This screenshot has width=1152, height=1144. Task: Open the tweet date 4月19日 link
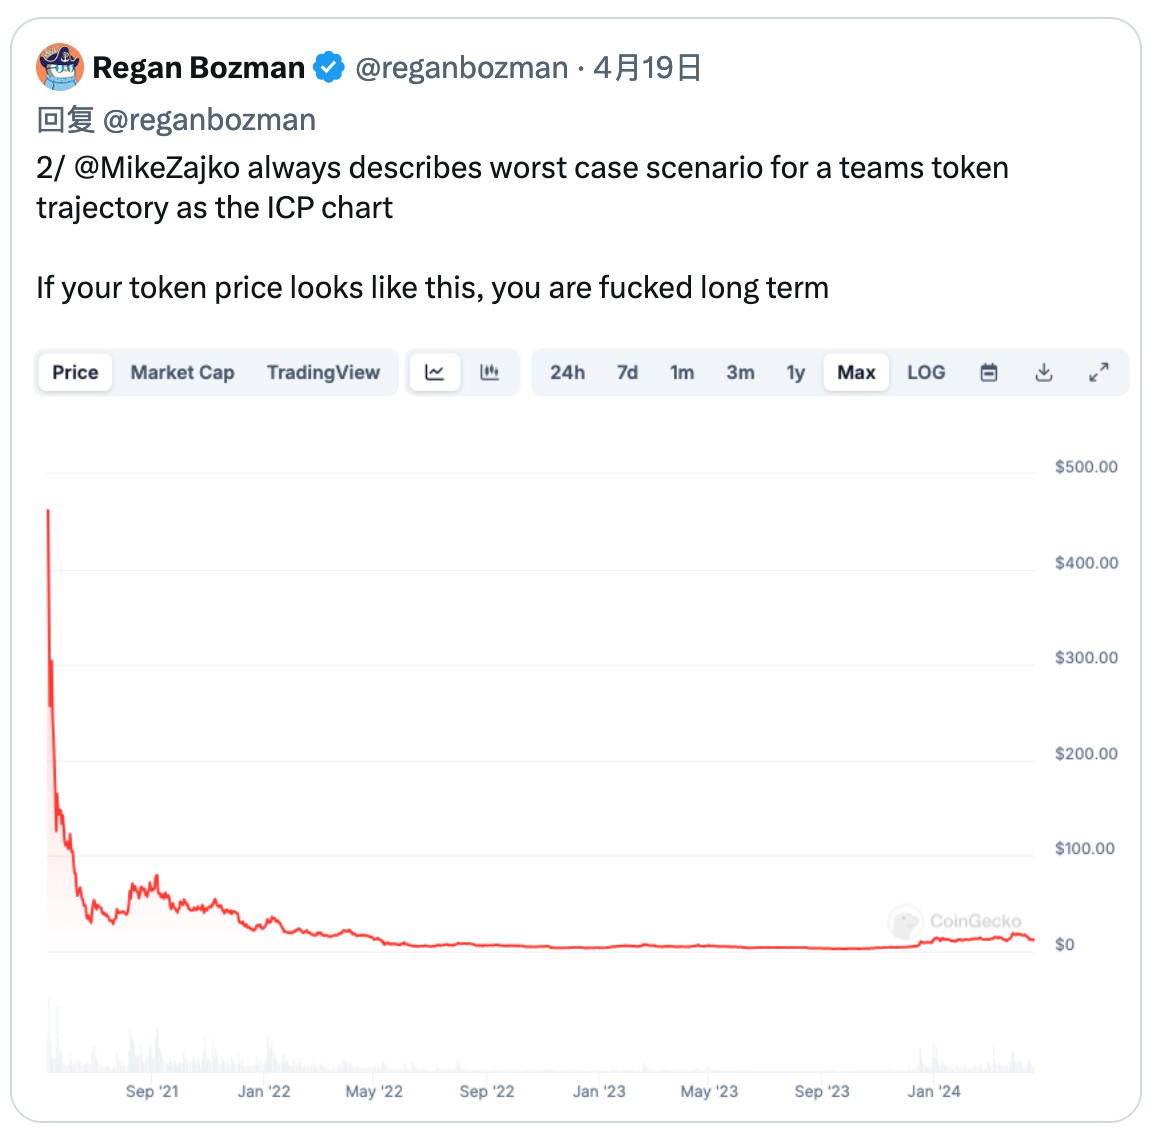(647, 66)
